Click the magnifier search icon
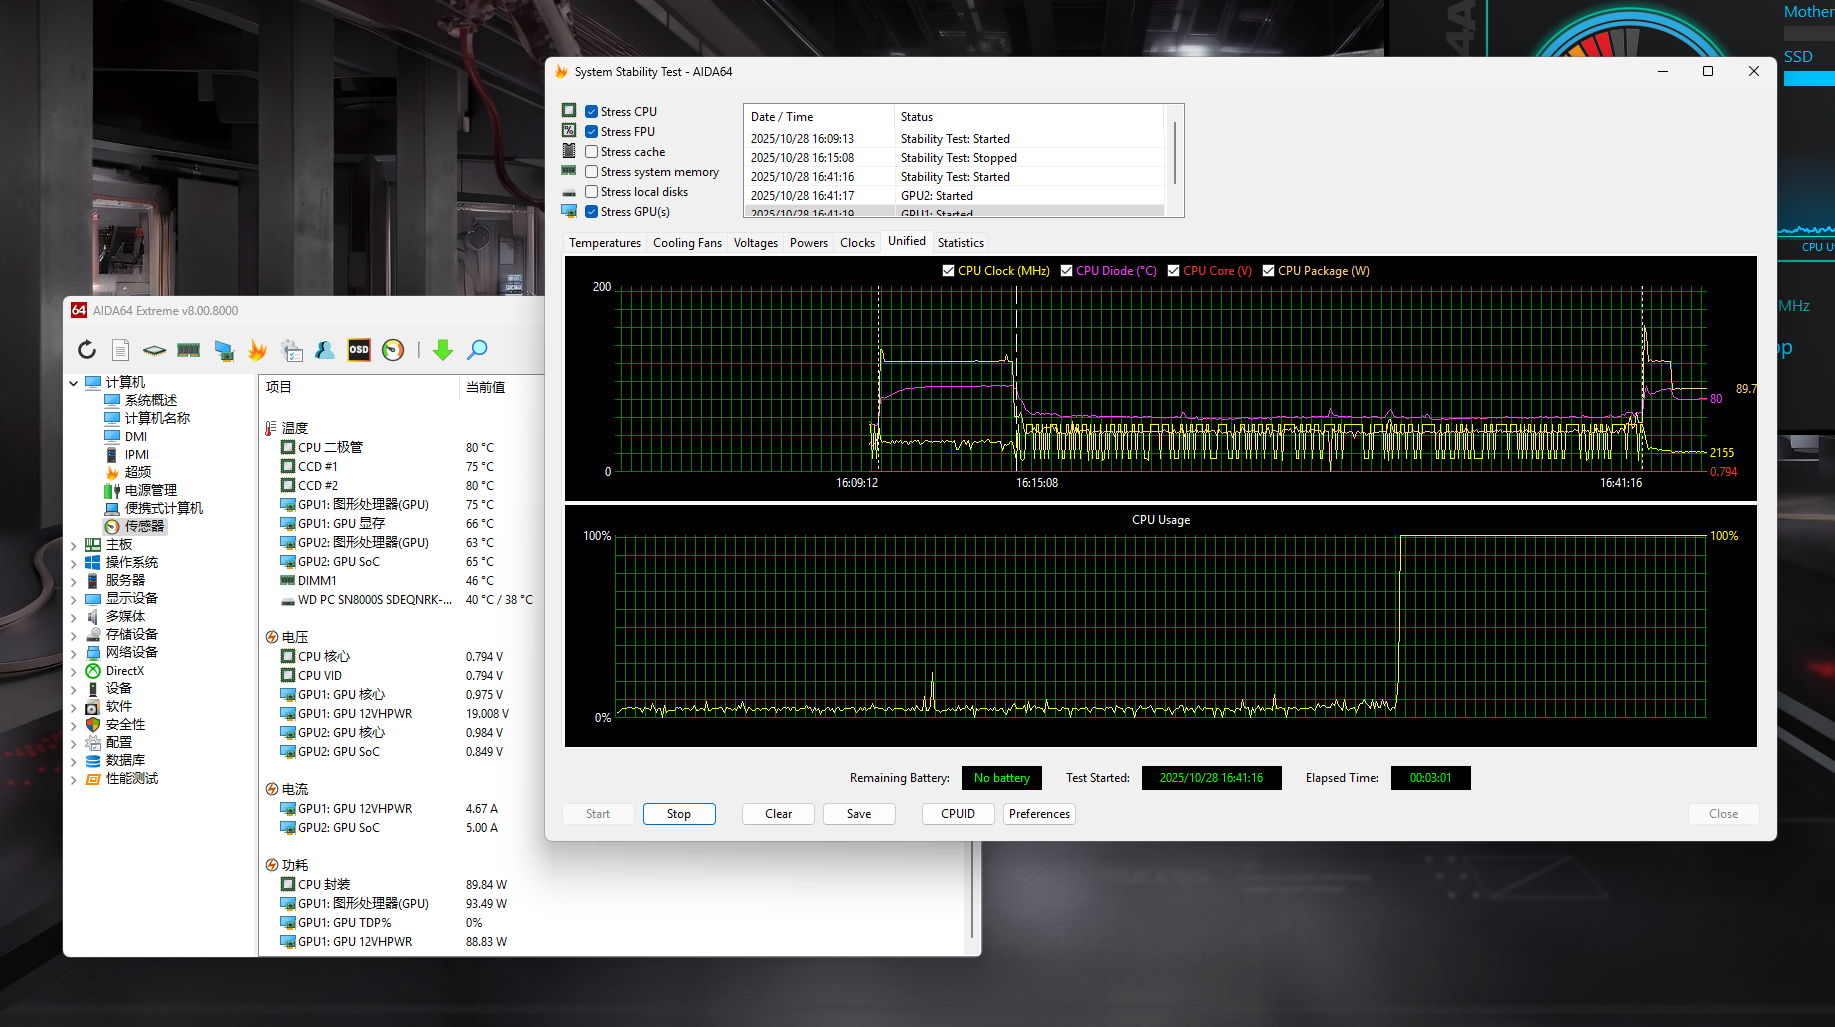1835x1027 pixels. (477, 350)
